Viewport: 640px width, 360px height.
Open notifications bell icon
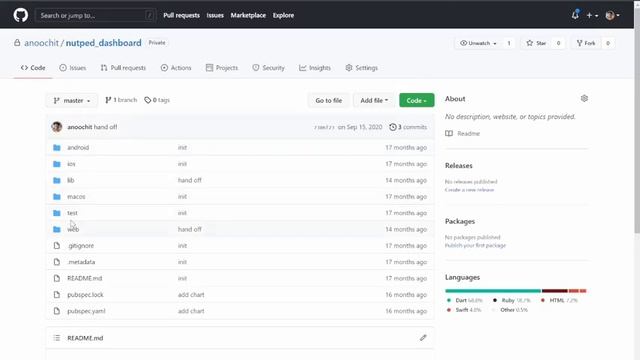(575, 15)
